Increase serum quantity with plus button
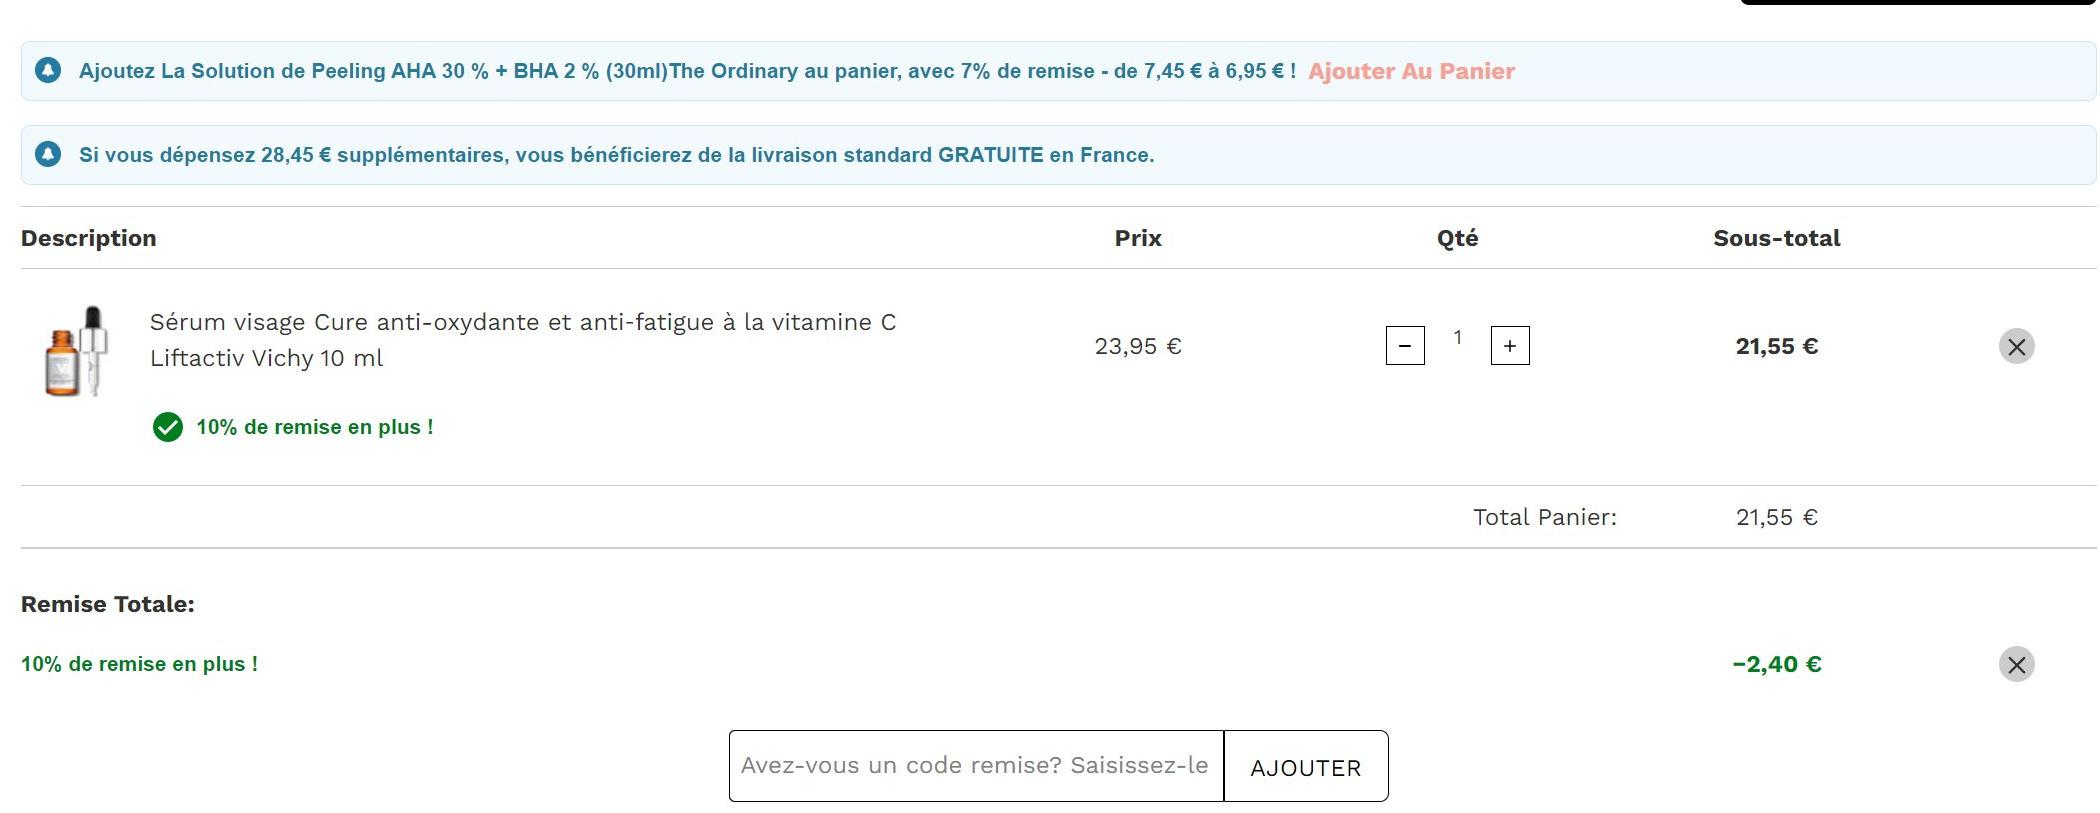The height and width of the screenshot is (813, 2100). (1510, 346)
